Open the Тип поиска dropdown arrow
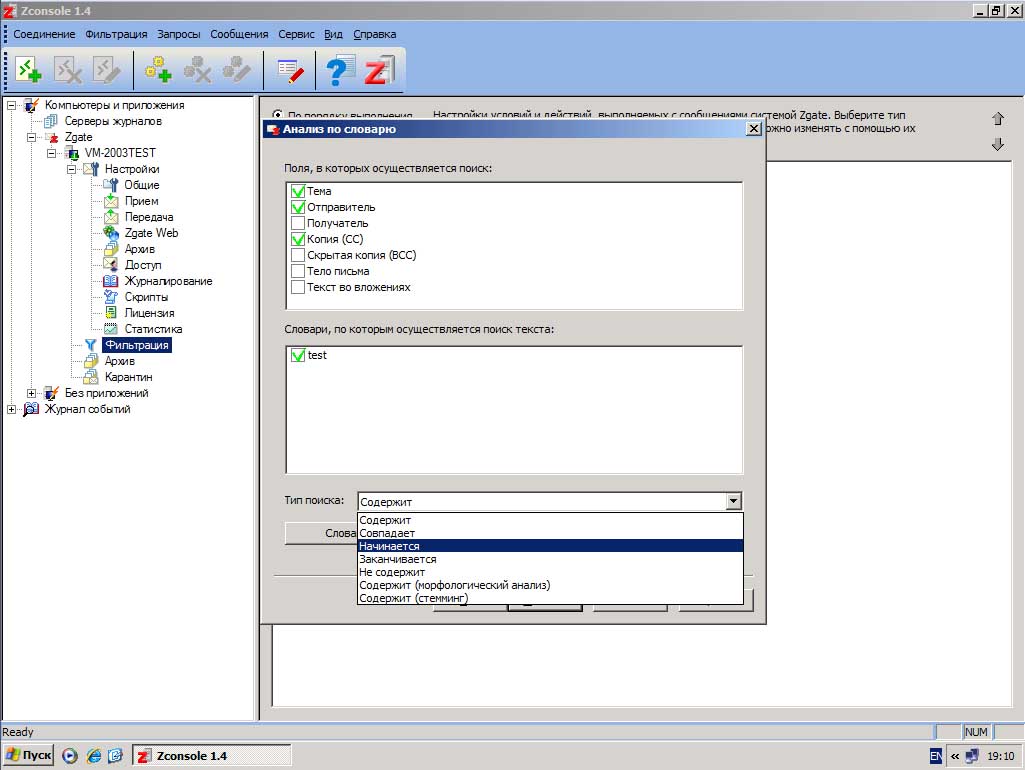1025x770 pixels. pos(733,501)
